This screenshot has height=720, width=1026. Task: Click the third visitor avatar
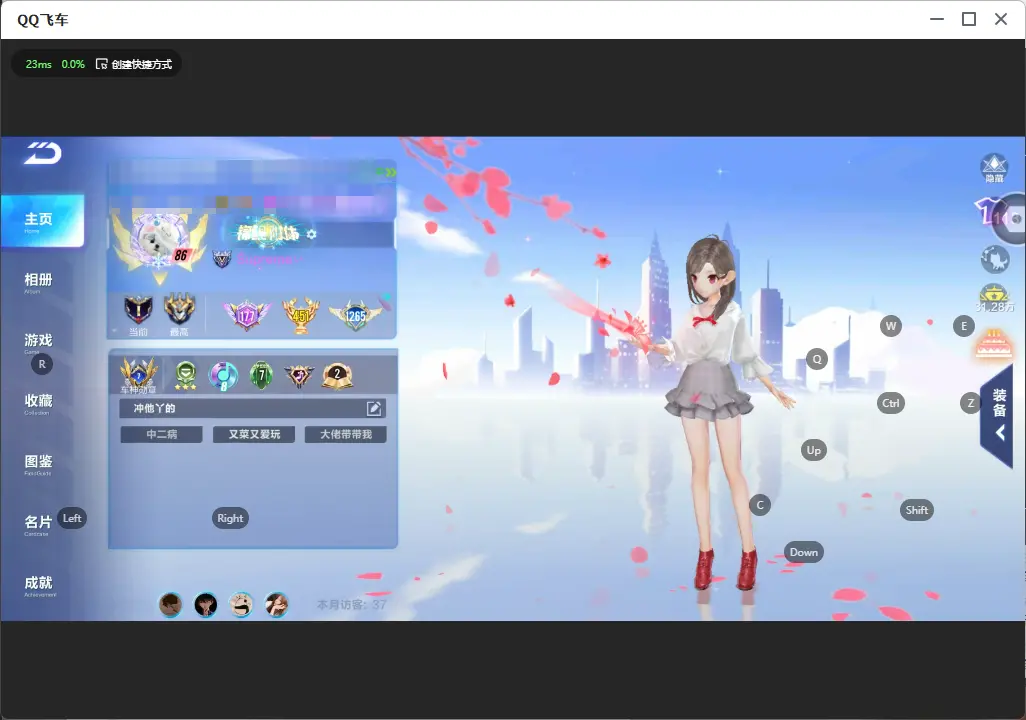[241, 604]
